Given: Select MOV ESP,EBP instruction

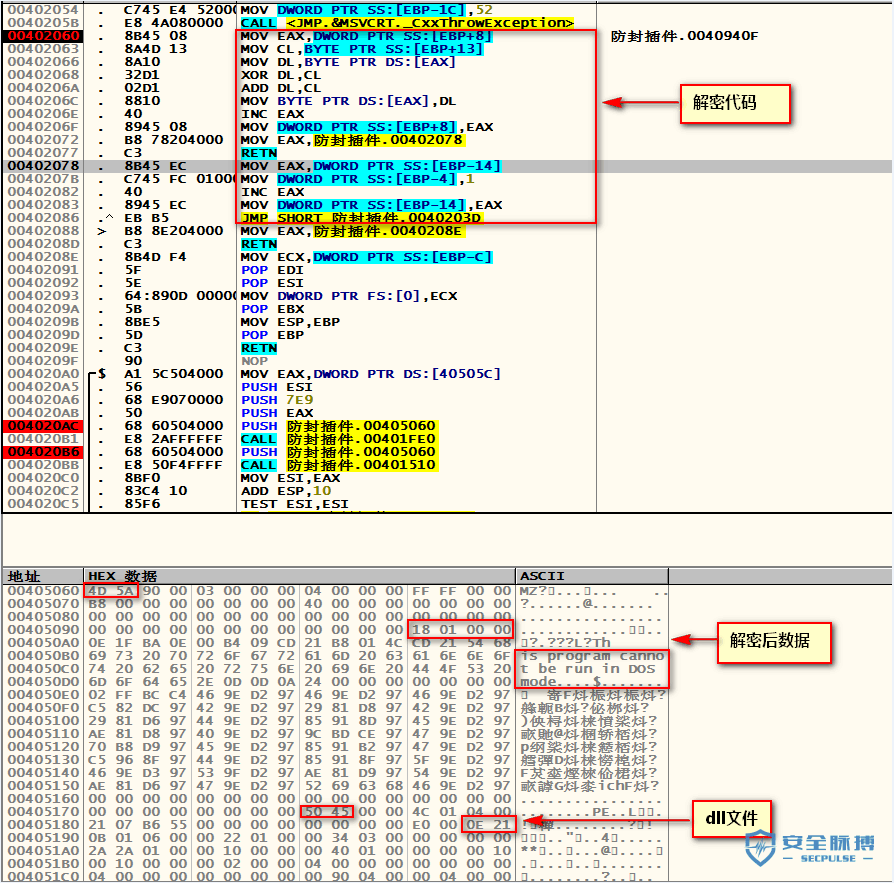Looking at the screenshot, I should (290, 322).
